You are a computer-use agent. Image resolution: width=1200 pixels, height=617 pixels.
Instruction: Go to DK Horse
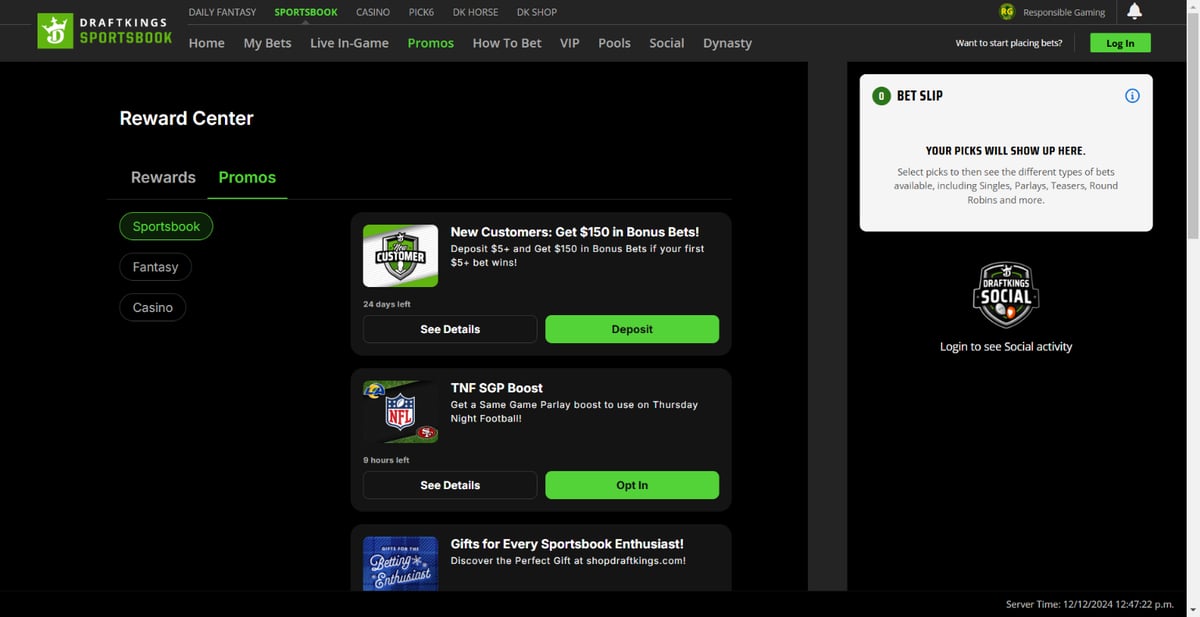[475, 12]
